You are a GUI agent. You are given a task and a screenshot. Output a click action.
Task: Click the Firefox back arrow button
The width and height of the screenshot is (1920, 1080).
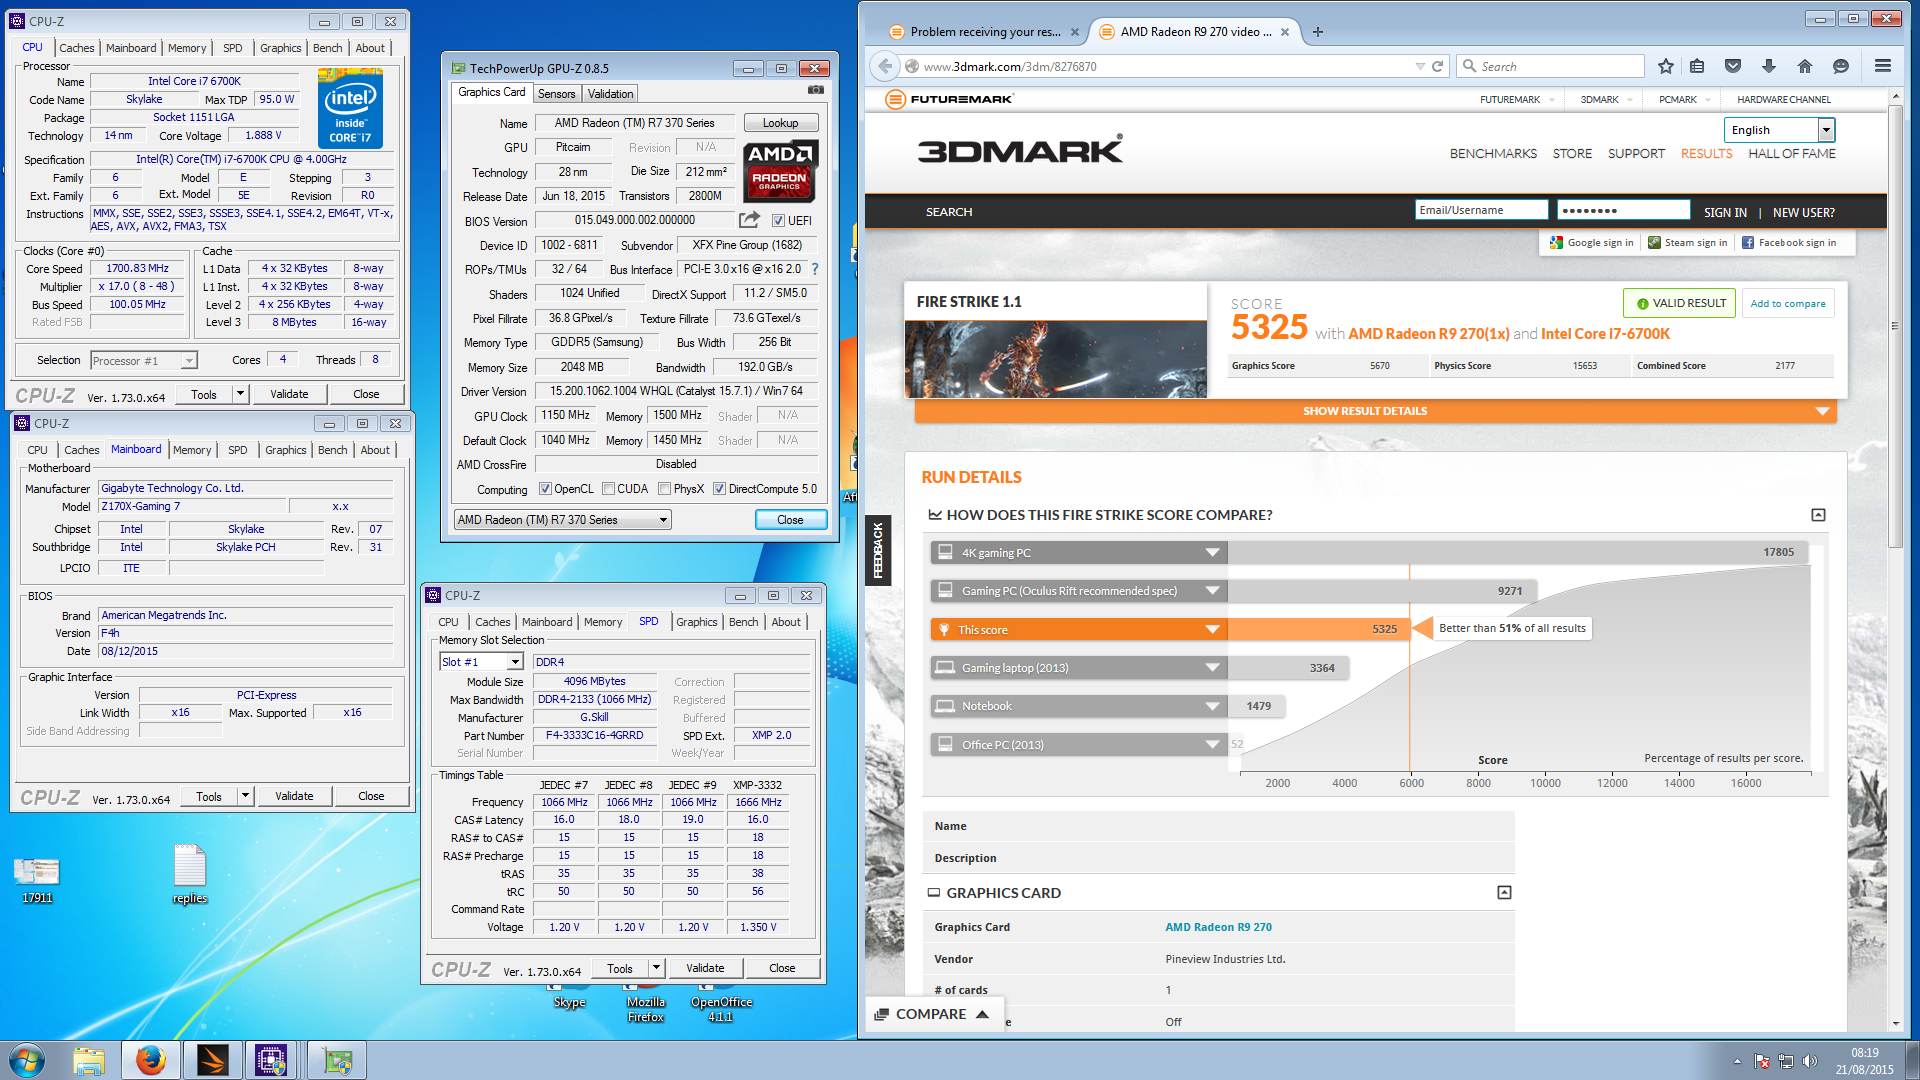point(885,66)
